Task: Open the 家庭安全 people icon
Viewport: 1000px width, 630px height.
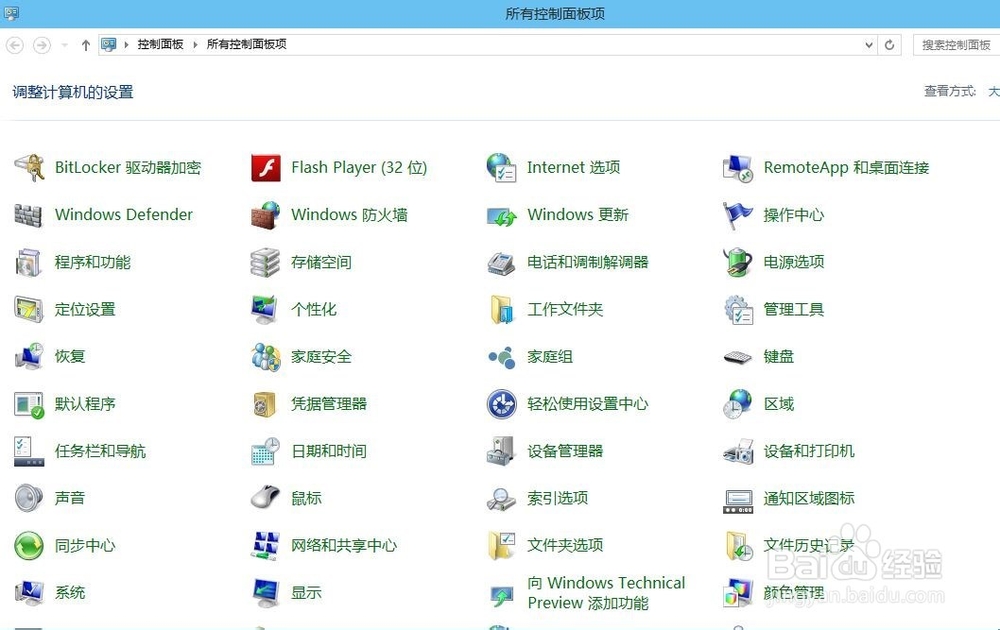Action: (x=266, y=357)
